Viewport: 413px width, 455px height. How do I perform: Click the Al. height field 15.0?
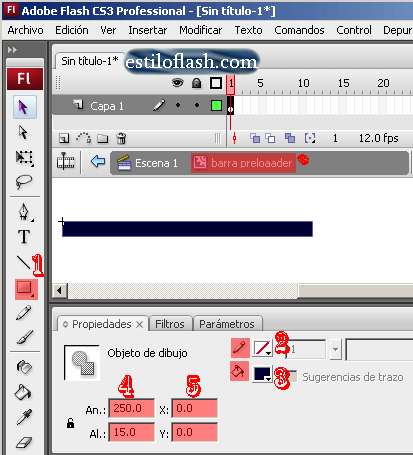[132, 432]
